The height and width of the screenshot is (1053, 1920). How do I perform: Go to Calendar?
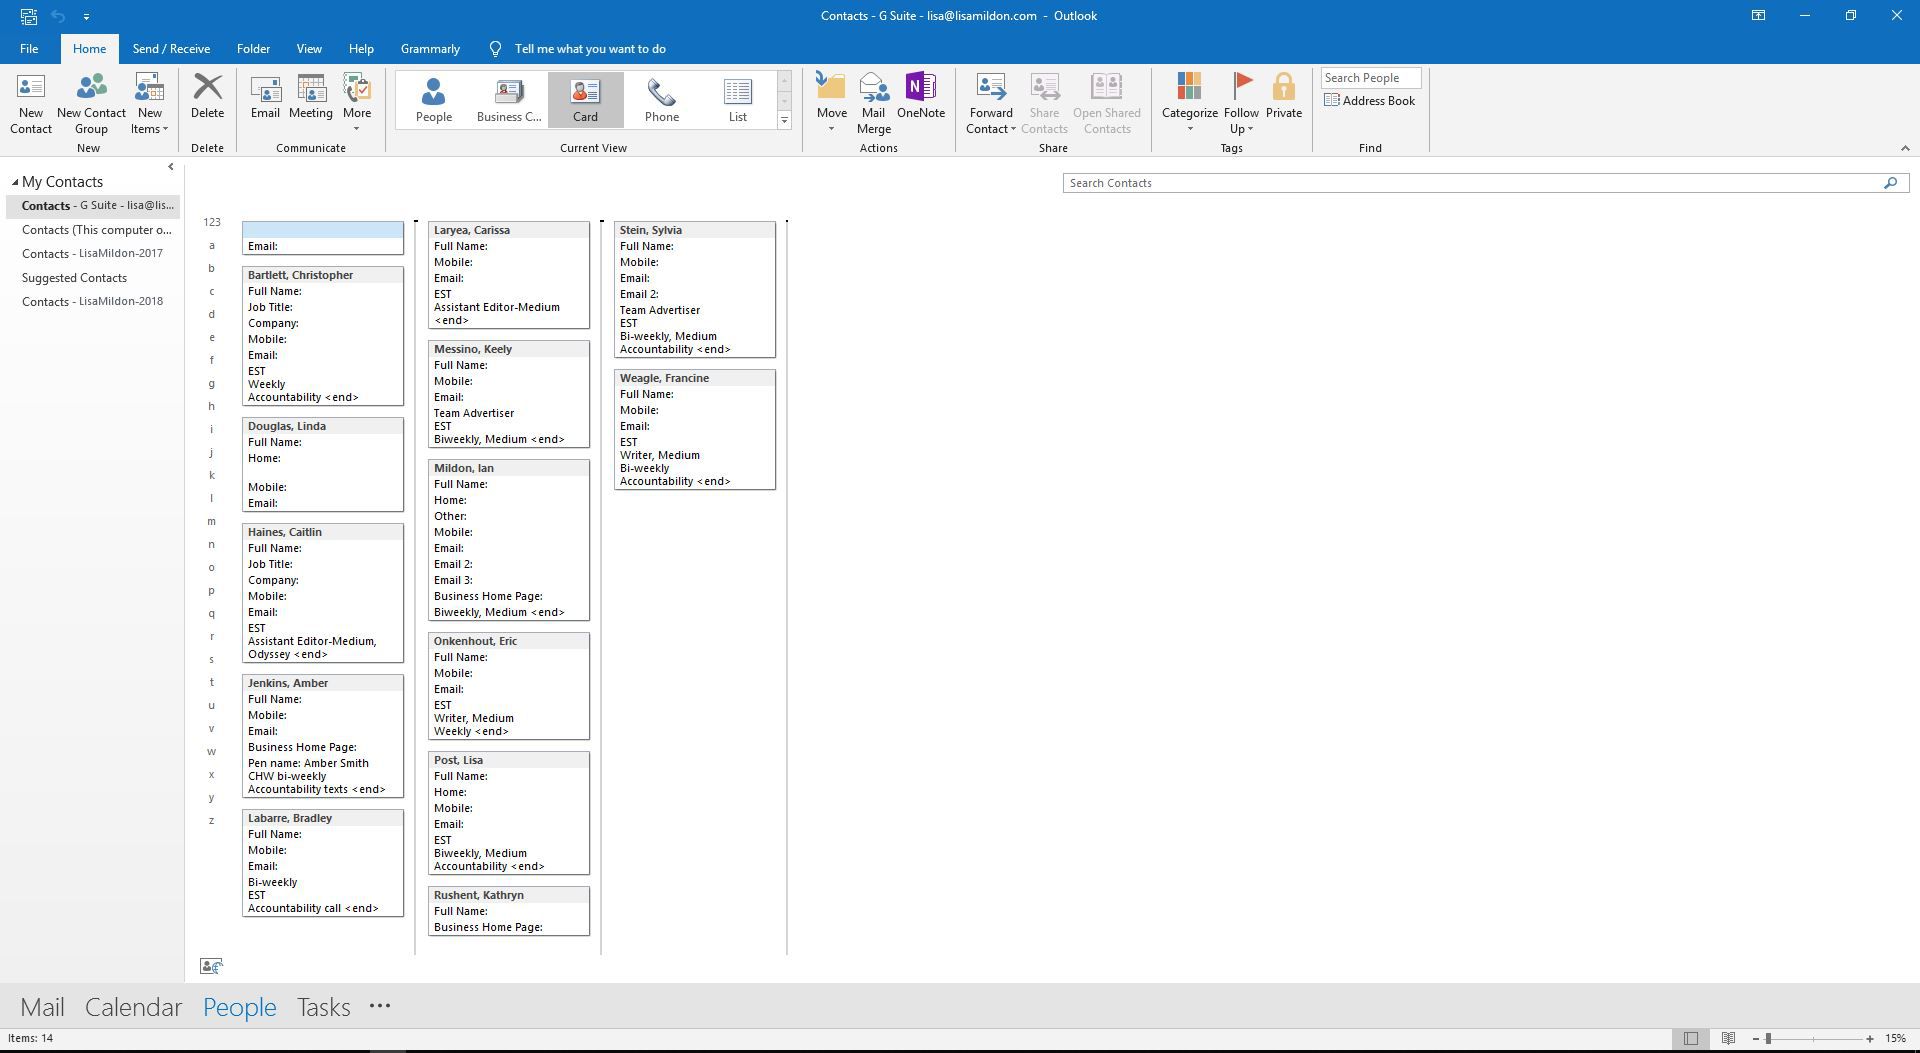(133, 1007)
